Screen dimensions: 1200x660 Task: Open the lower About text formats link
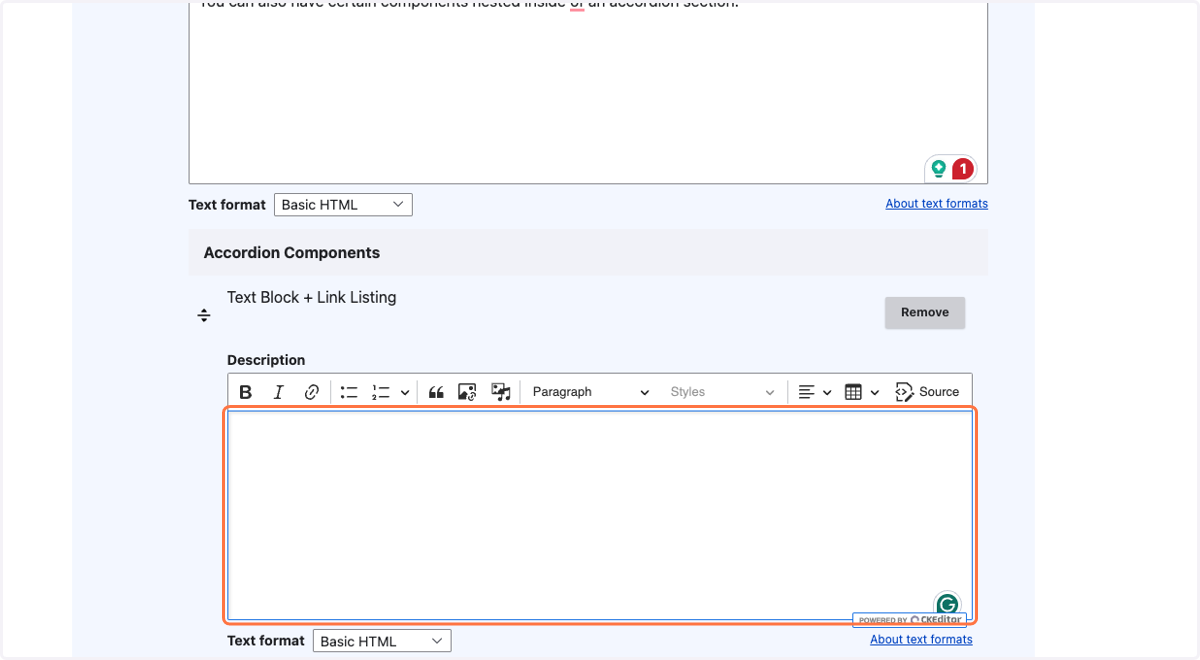coord(921,640)
